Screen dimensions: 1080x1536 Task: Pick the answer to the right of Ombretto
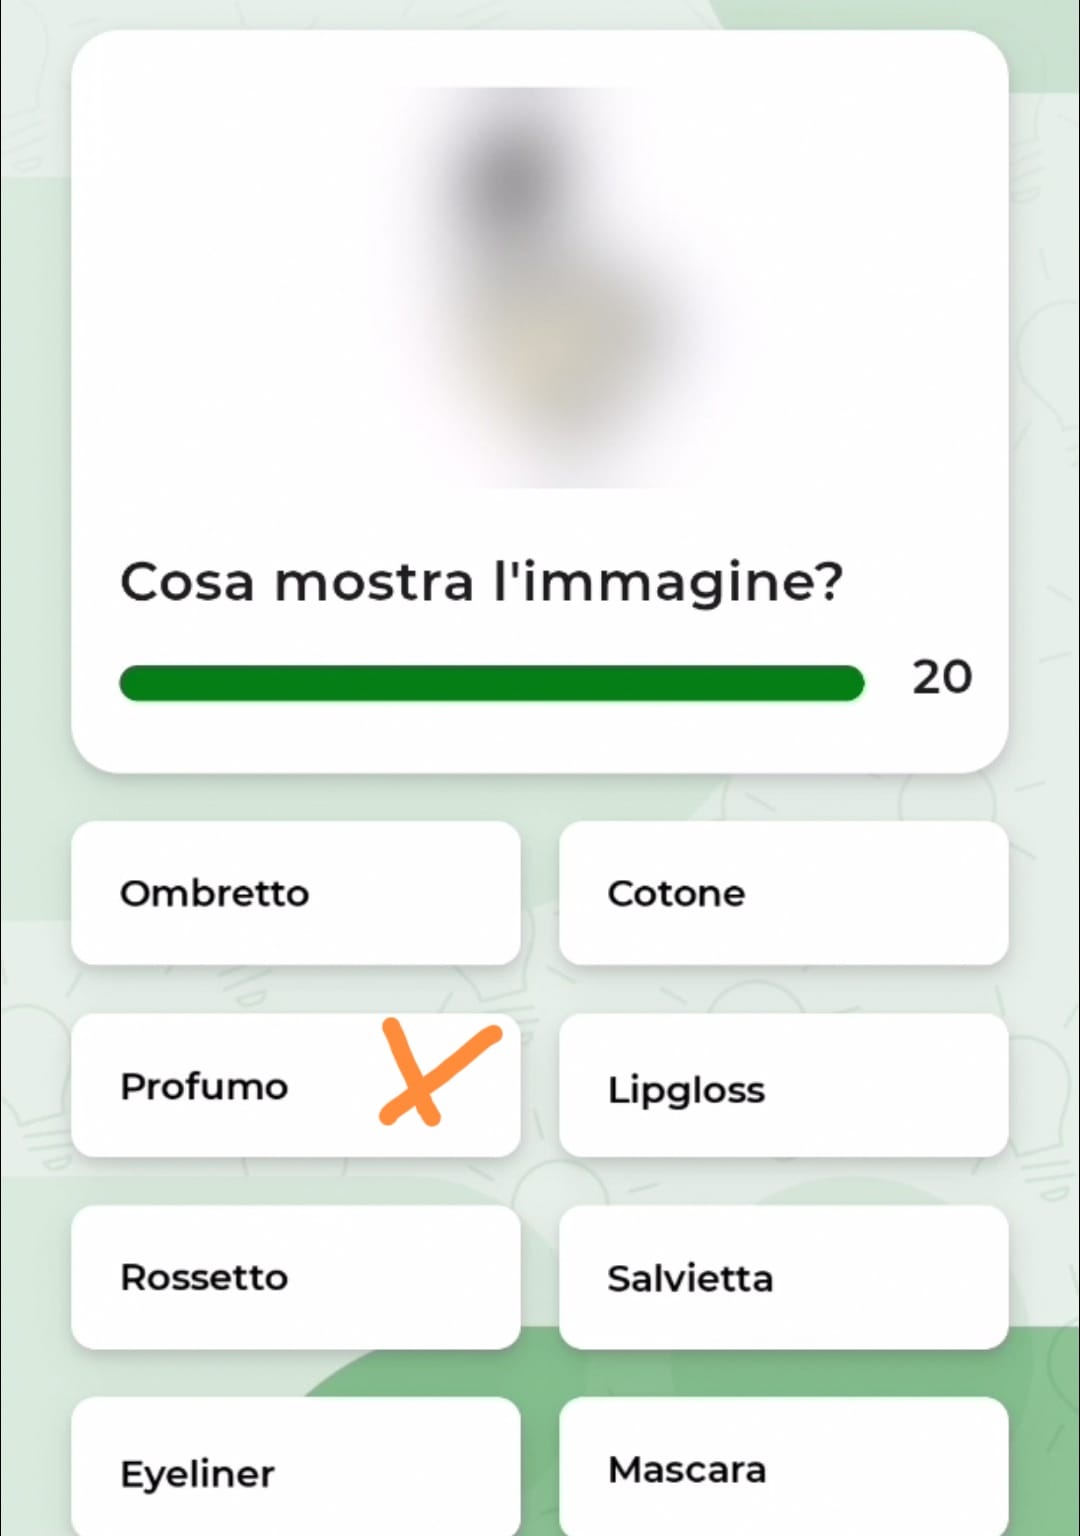pos(783,893)
